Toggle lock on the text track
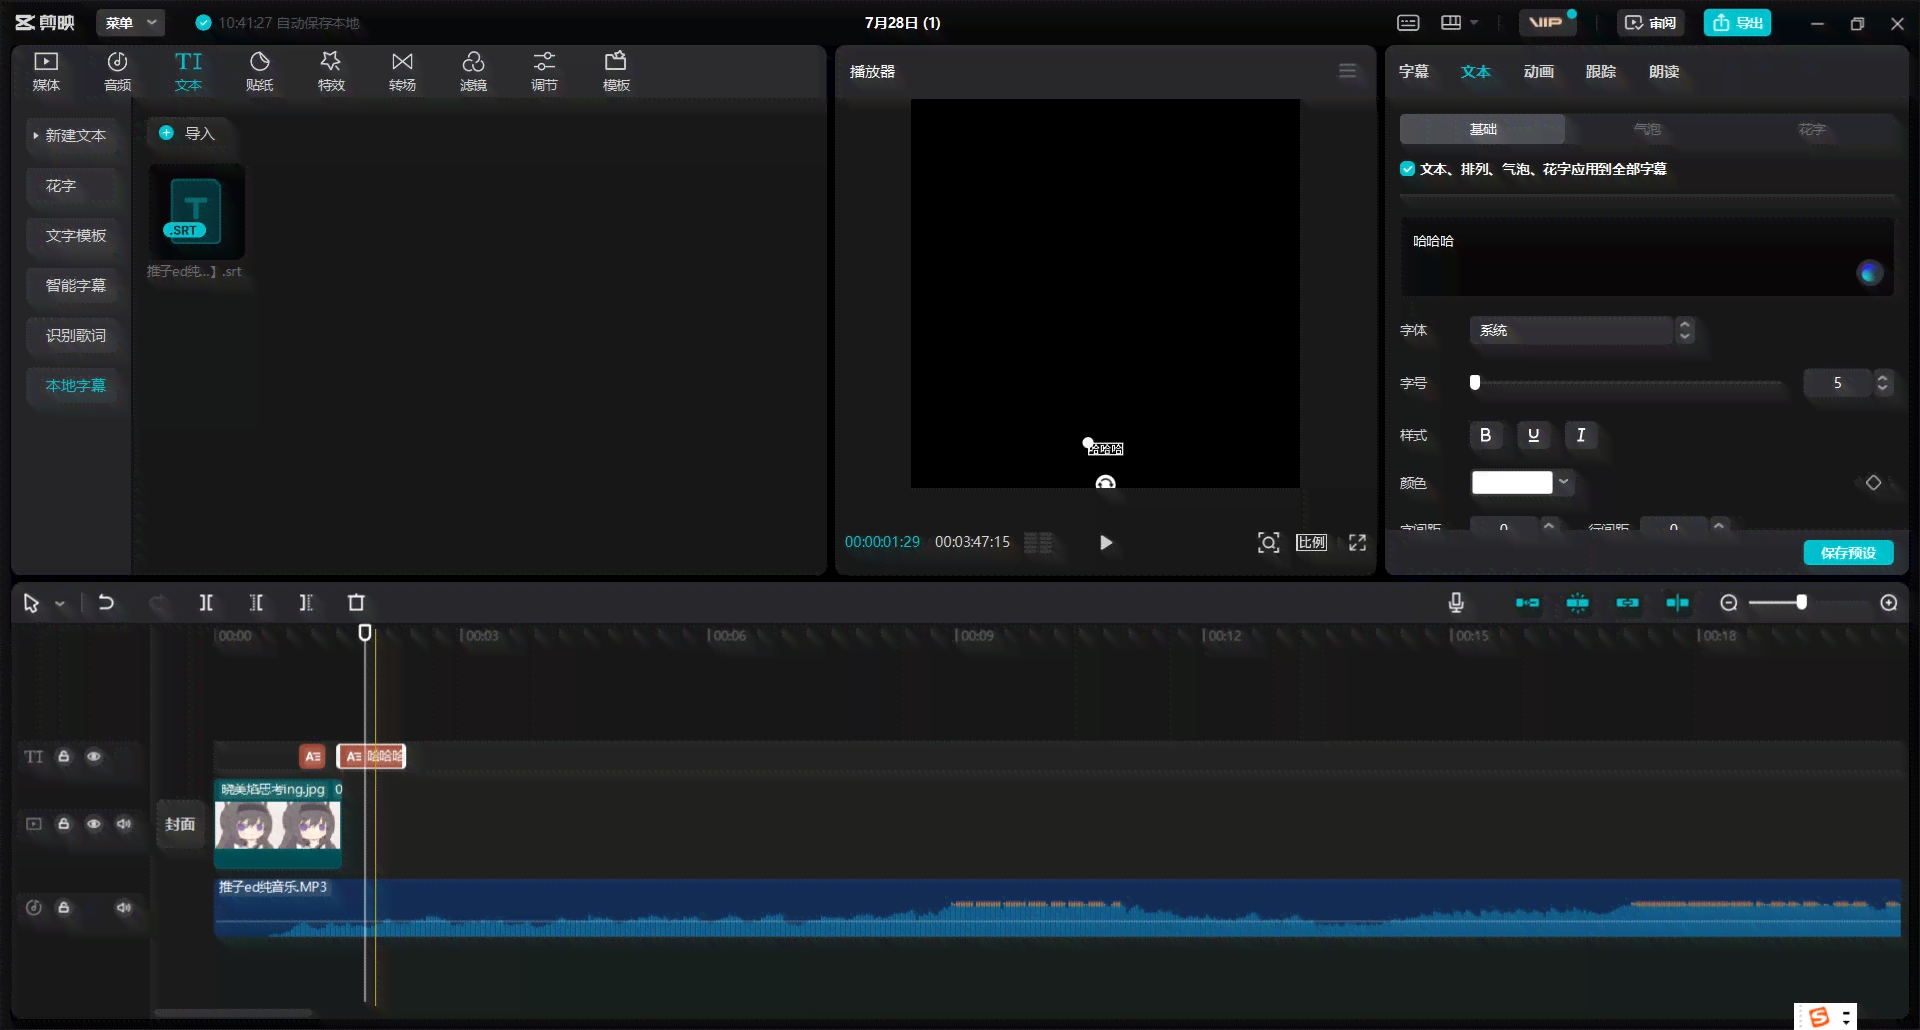The width and height of the screenshot is (1920, 1030). [x=63, y=756]
